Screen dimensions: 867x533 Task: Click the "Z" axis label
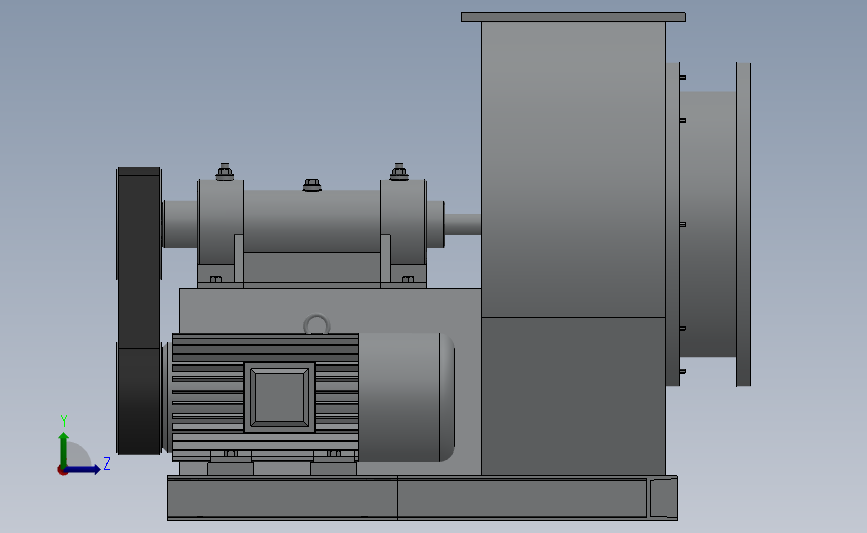click(x=107, y=463)
